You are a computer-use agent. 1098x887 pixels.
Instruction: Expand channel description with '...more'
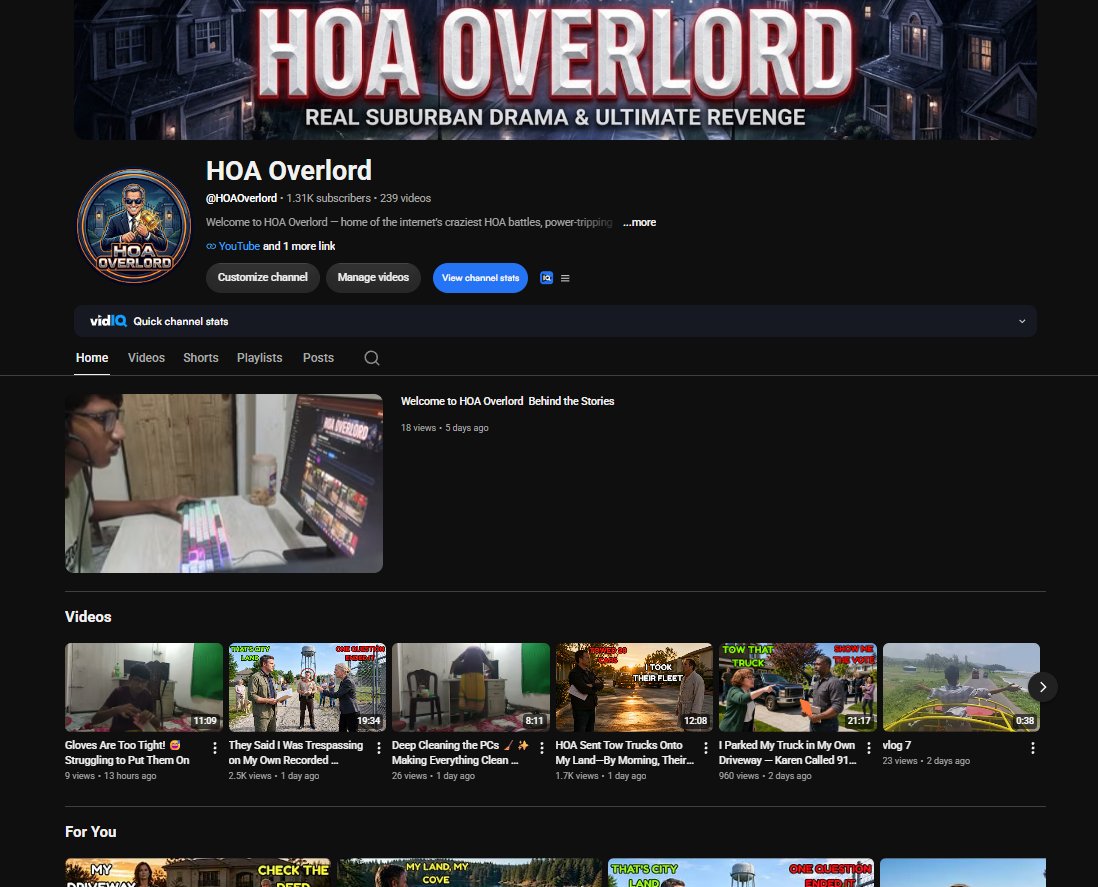pos(639,222)
